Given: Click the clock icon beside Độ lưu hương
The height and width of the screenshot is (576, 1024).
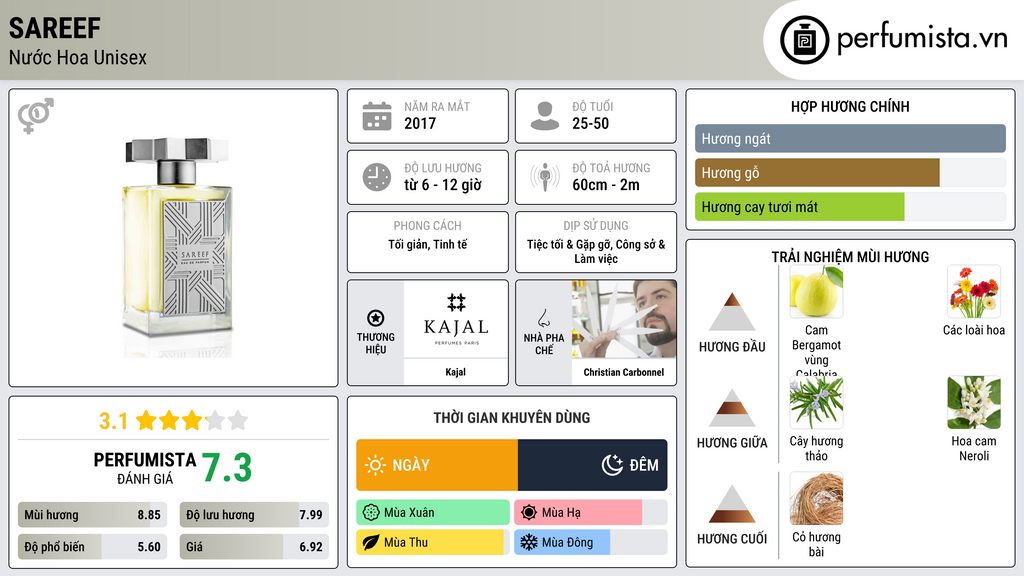Looking at the screenshot, I should (x=377, y=177).
